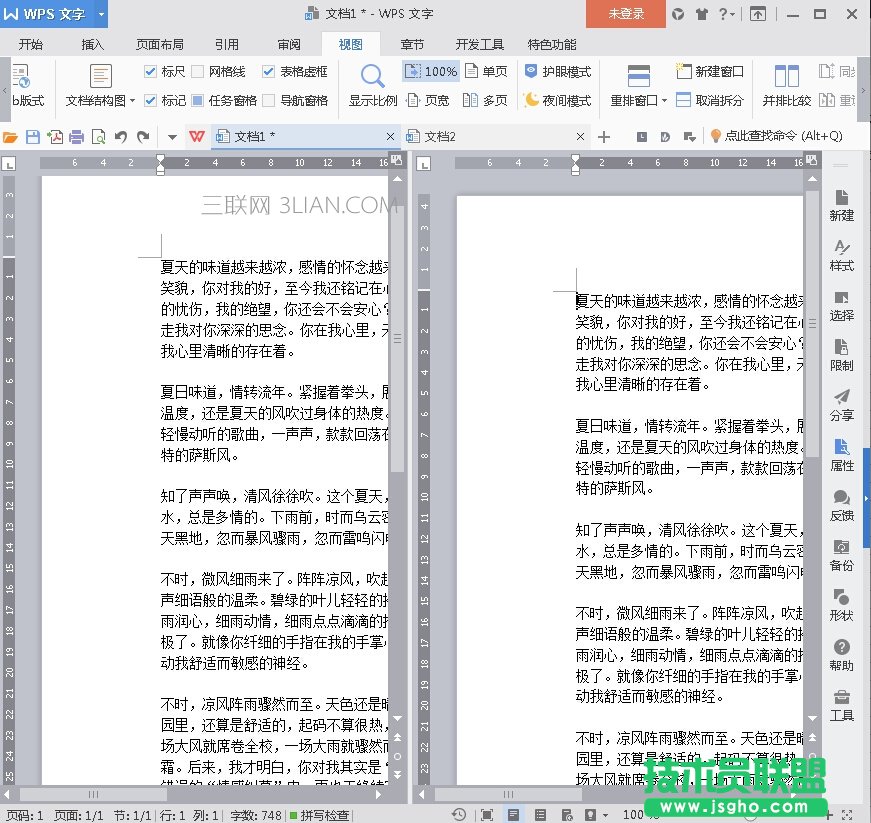The width and height of the screenshot is (871, 823).
Task: Open the 样式 styles sidebar panel
Action: [x=841, y=255]
